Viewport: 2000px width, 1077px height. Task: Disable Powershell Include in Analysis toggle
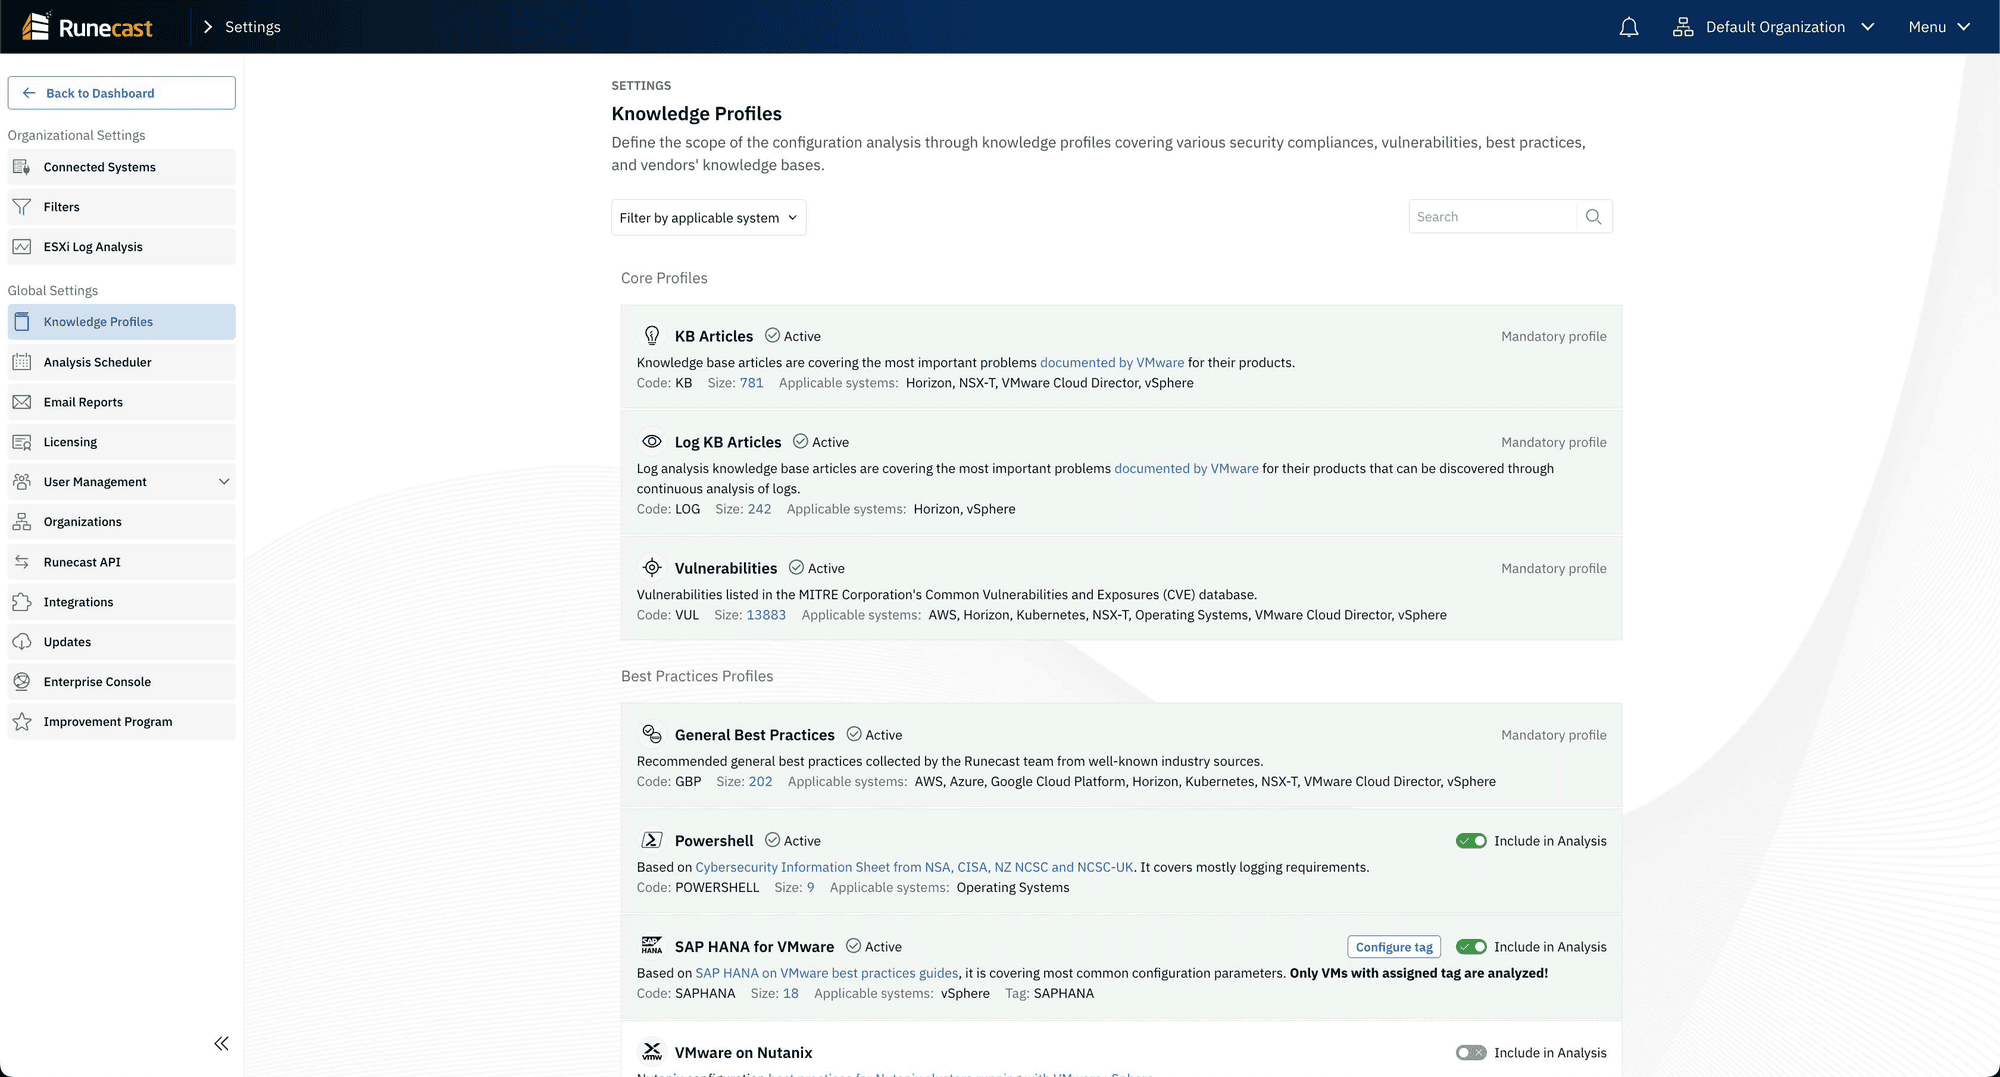point(1471,841)
